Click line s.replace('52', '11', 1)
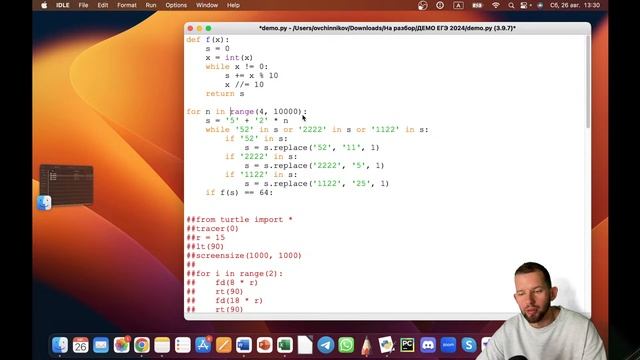This screenshot has width=640, height=360. (312, 147)
